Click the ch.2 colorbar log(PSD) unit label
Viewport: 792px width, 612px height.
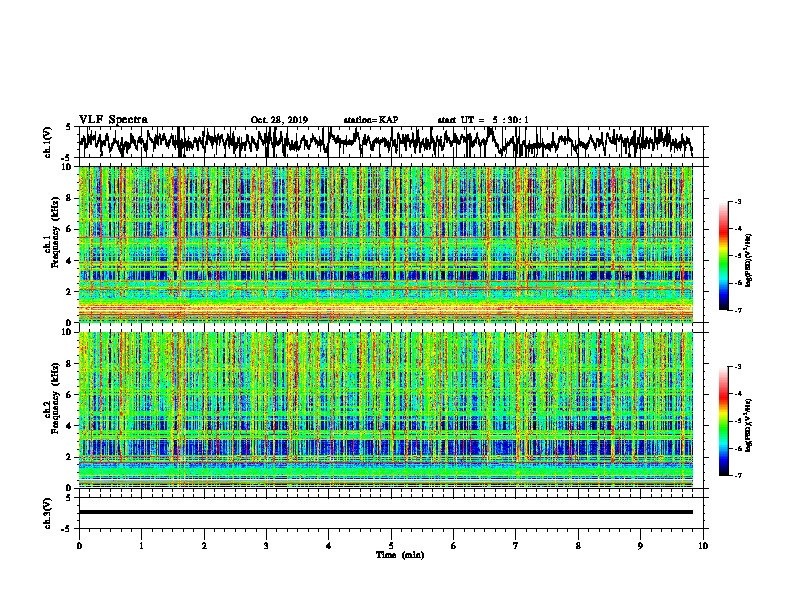pyautogui.click(x=749, y=425)
